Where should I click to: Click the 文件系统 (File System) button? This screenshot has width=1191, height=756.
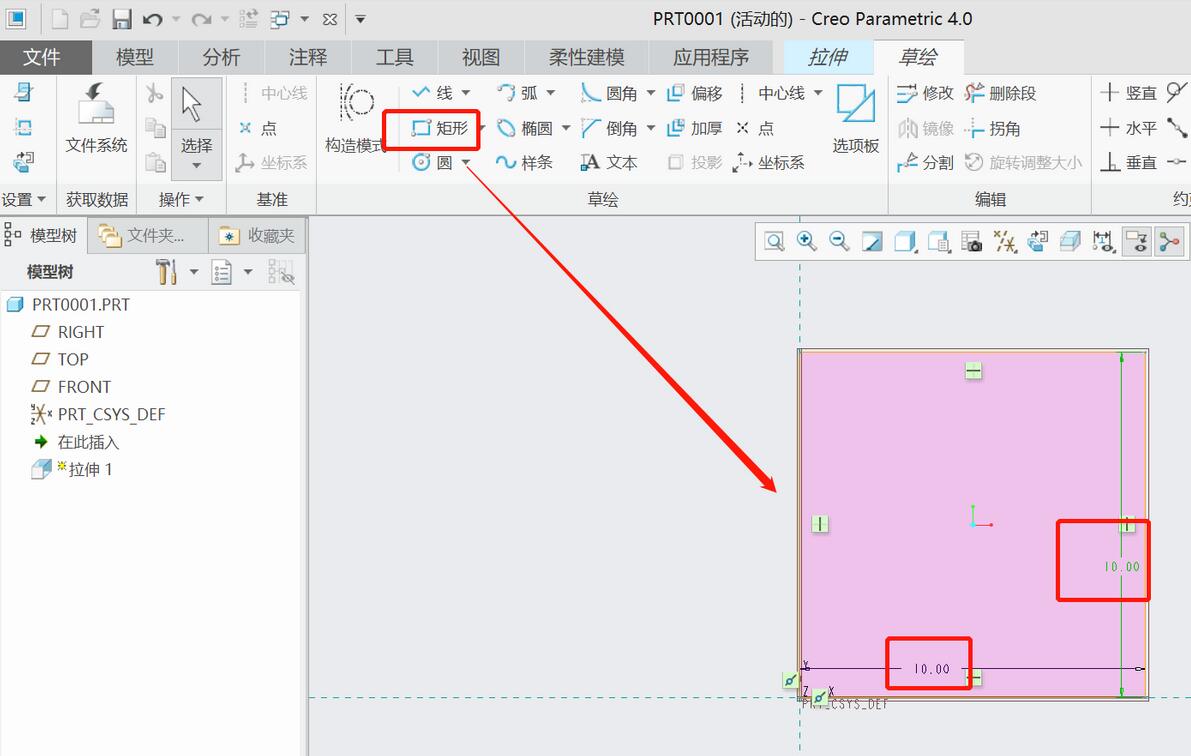(x=96, y=118)
